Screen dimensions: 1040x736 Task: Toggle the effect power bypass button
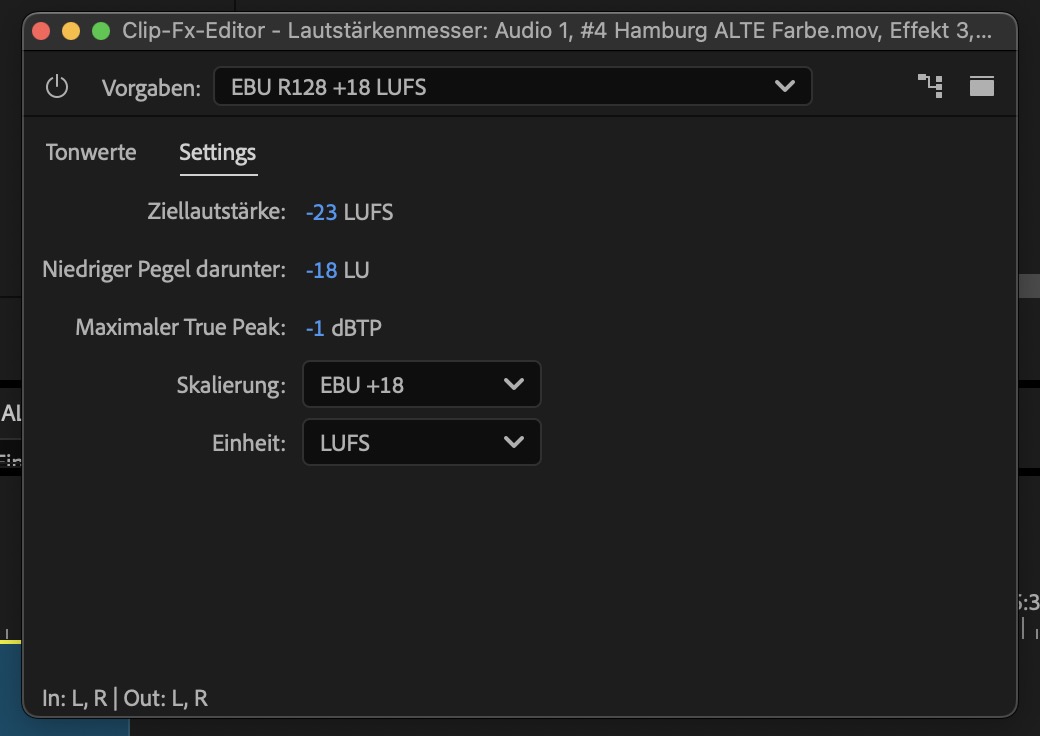coord(57,87)
